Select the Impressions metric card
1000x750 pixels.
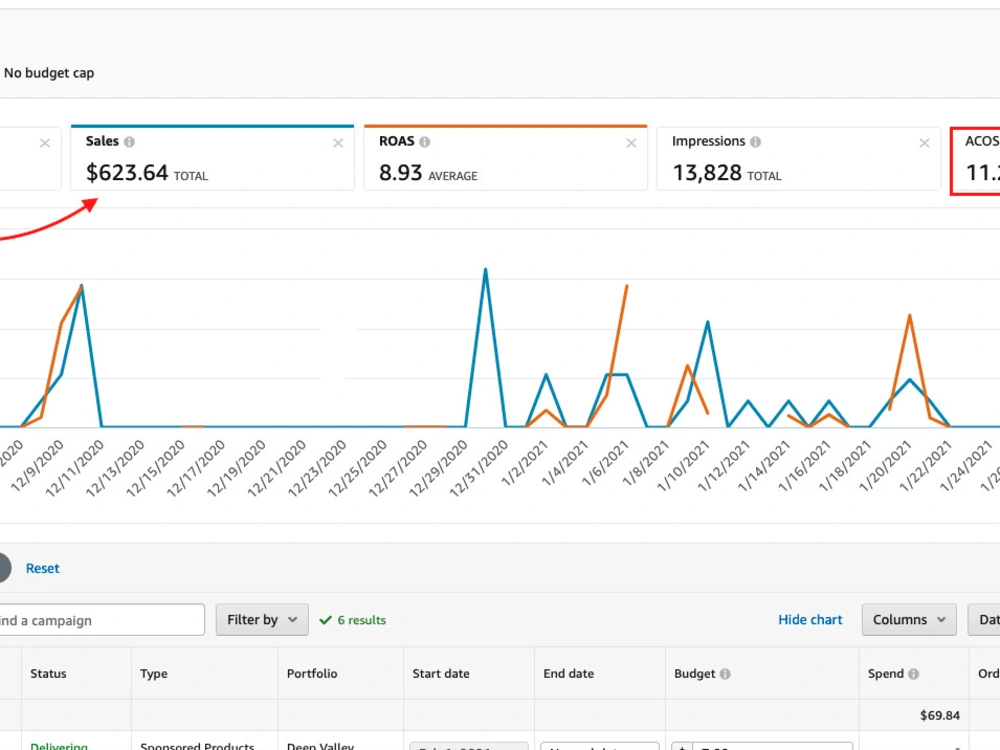[798, 158]
